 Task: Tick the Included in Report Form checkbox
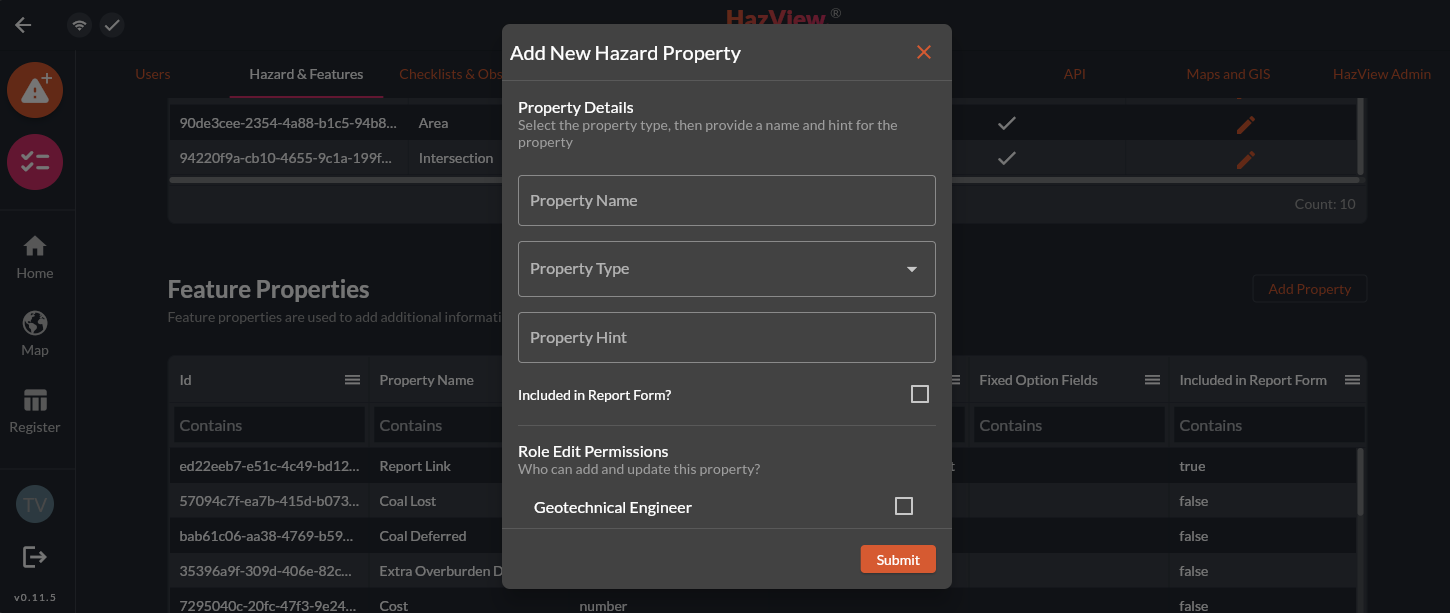tap(919, 395)
